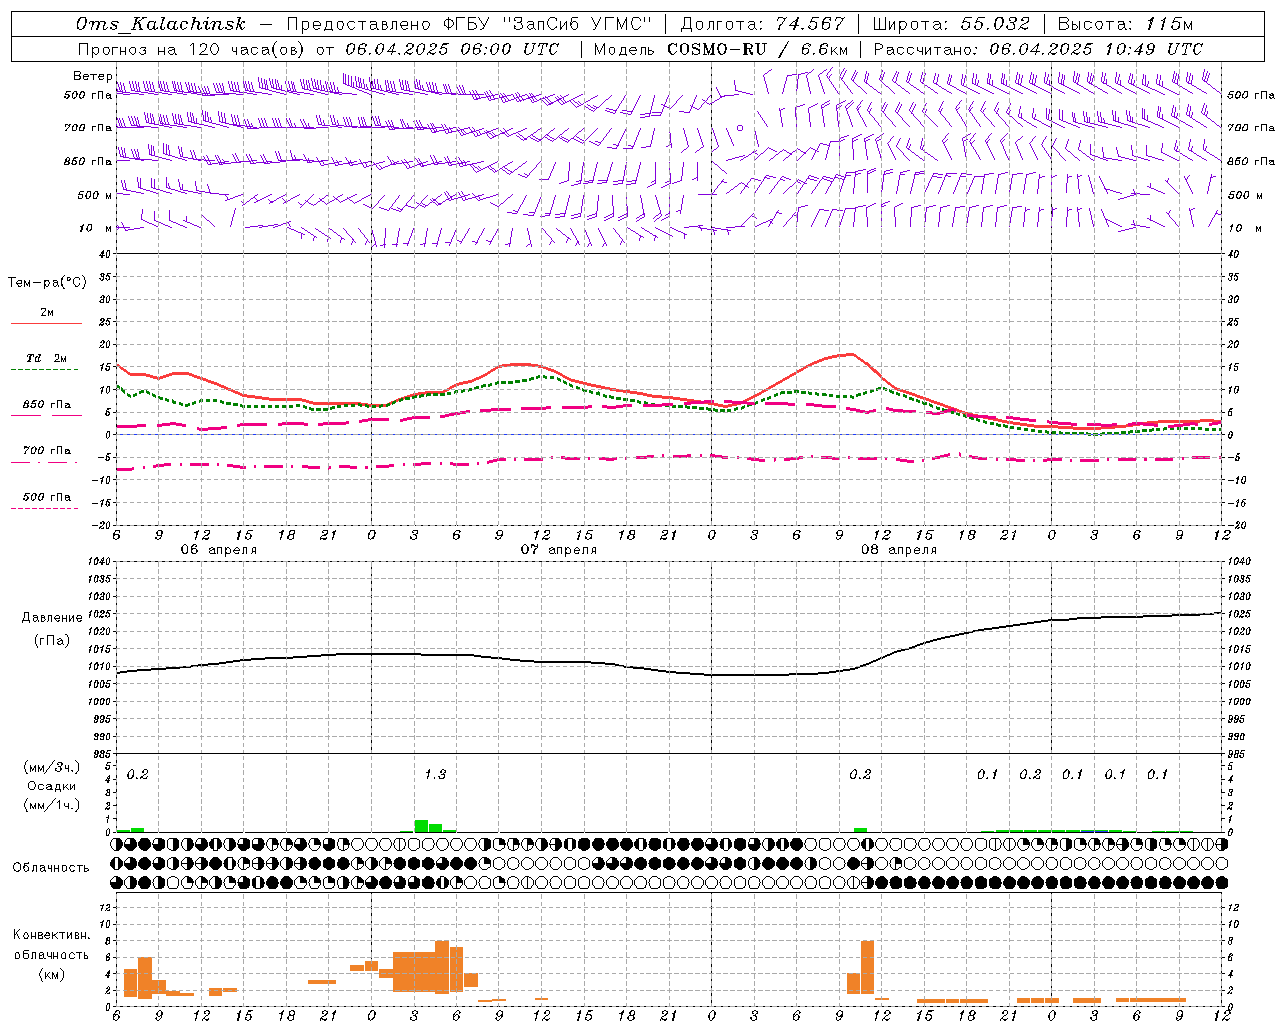Click the station name Oms_Kalachinsk

[x=161, y=24]
